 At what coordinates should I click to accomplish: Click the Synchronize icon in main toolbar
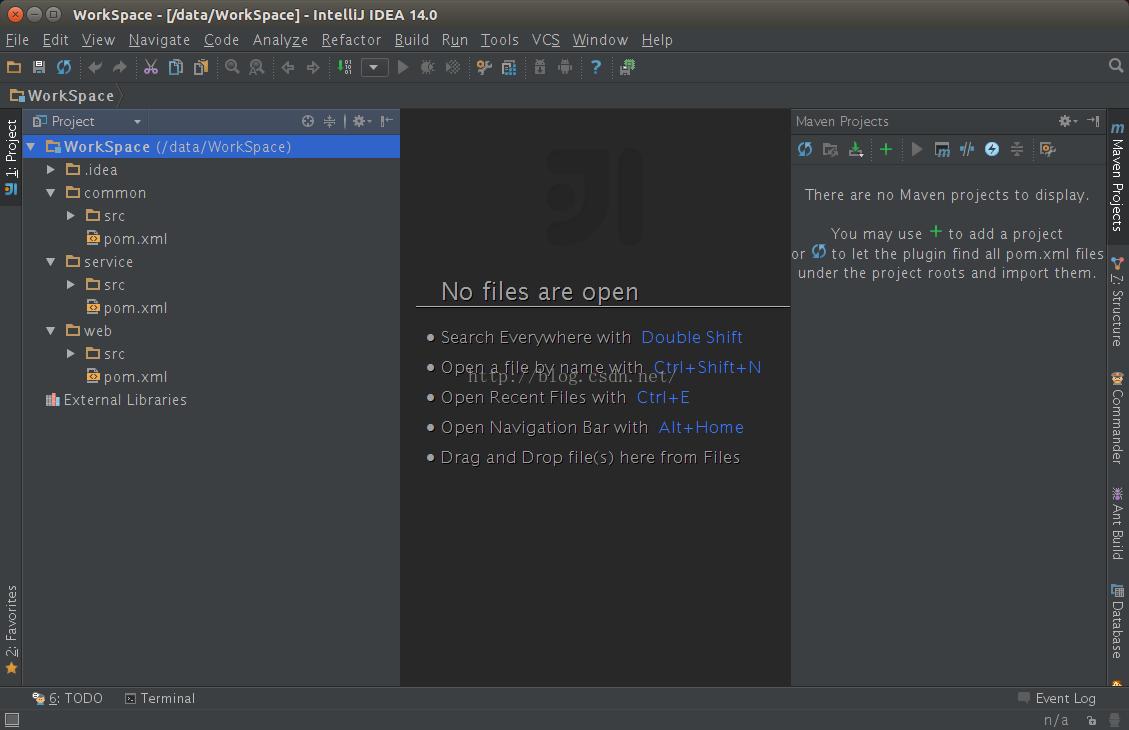(x=64, y=67)
